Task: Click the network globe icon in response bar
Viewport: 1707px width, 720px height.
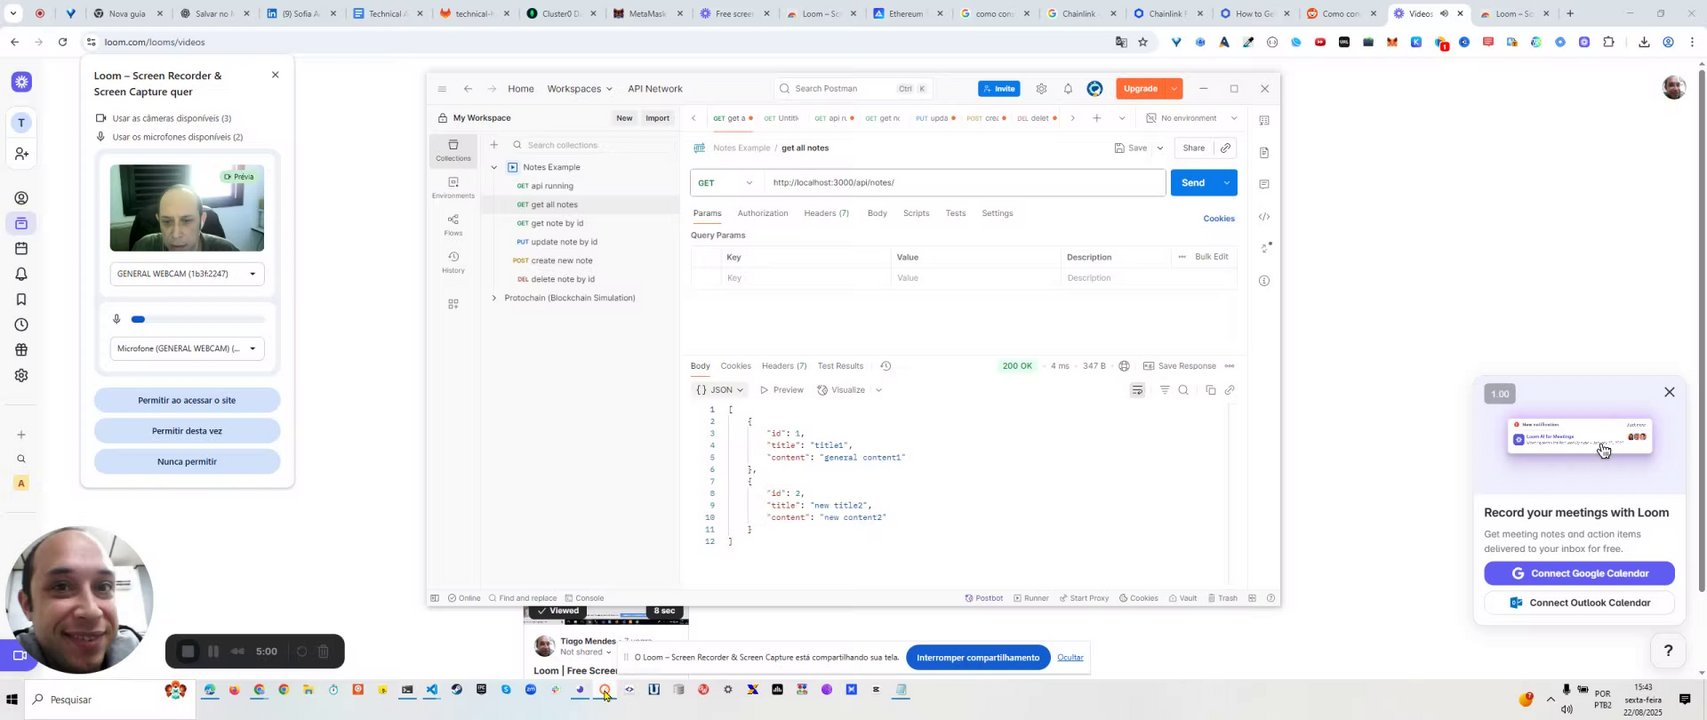Action: click(1124, 366)
